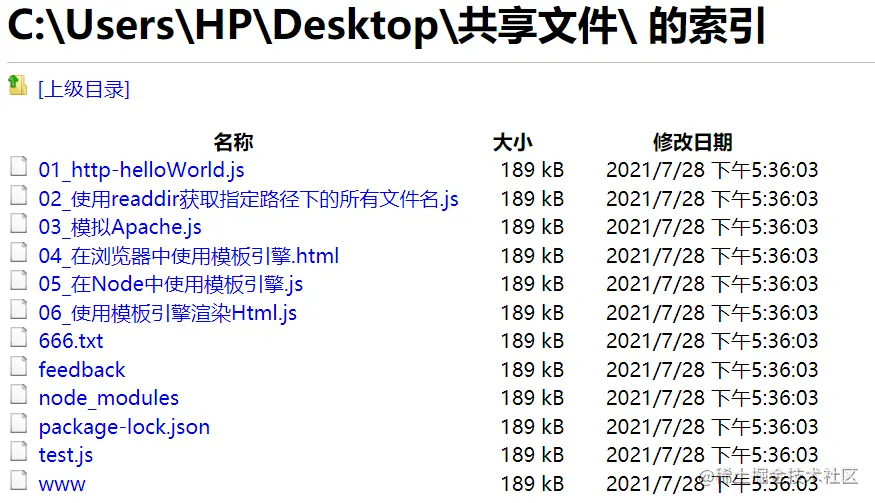Click file icon beside package-lock.json
Image resolution: width=875 pixels, height=503 pixels.
pyautogui.click(x=18, y=423)
